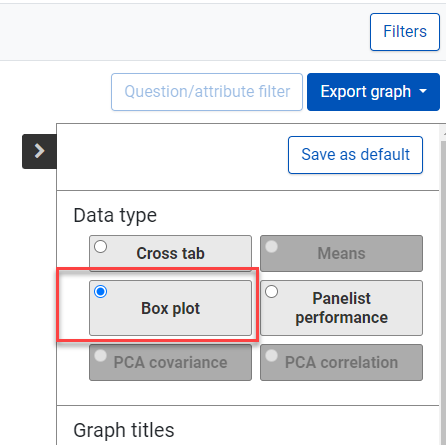Open the Filters button
This screenshot has width=446, height=445.
click(405, 32)
